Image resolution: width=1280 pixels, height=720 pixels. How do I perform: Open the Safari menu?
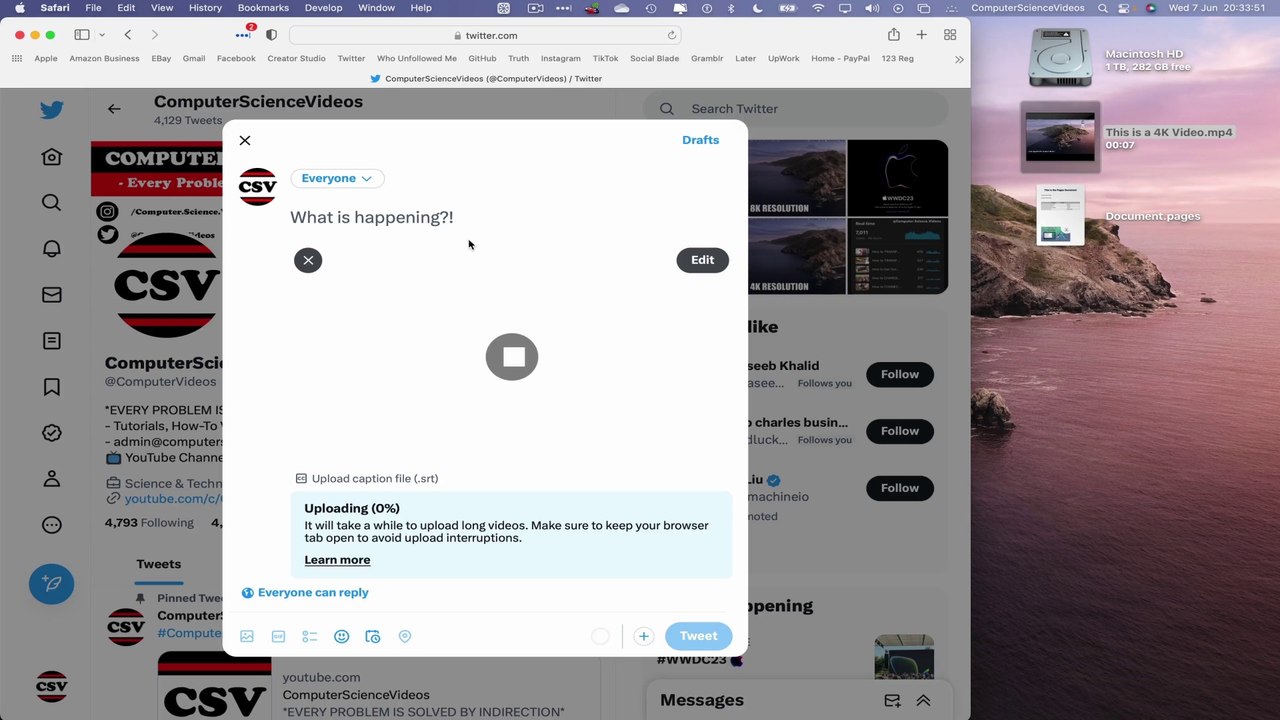click(x=55, y=8)
